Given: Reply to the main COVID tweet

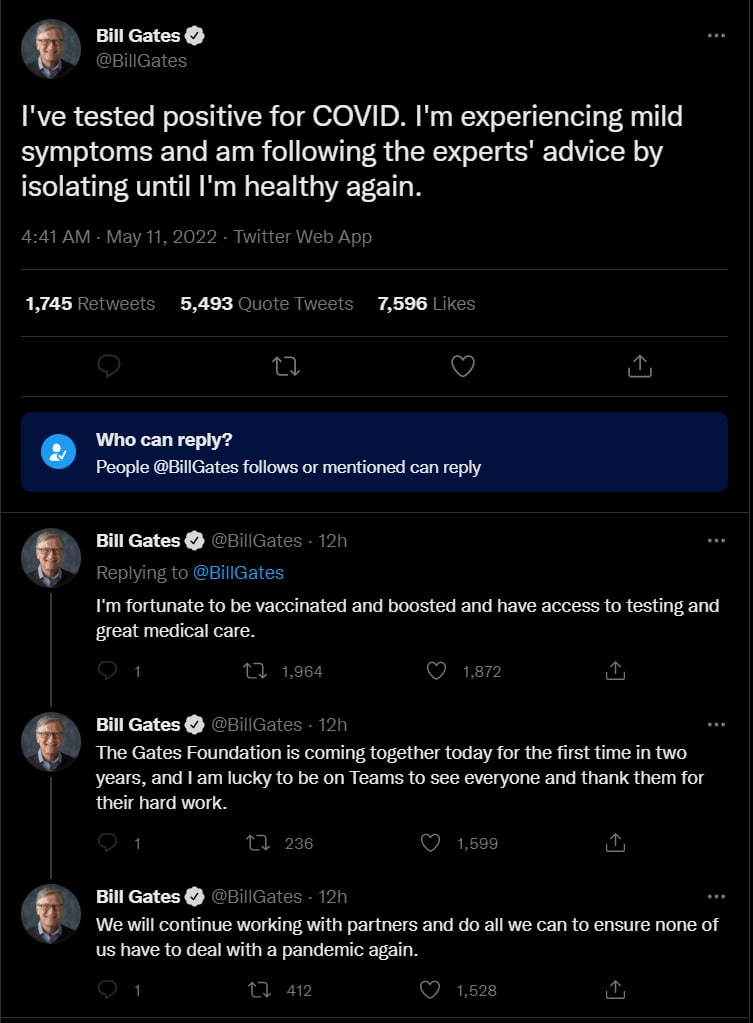Looking at the screenshot, I should (109, 367).
